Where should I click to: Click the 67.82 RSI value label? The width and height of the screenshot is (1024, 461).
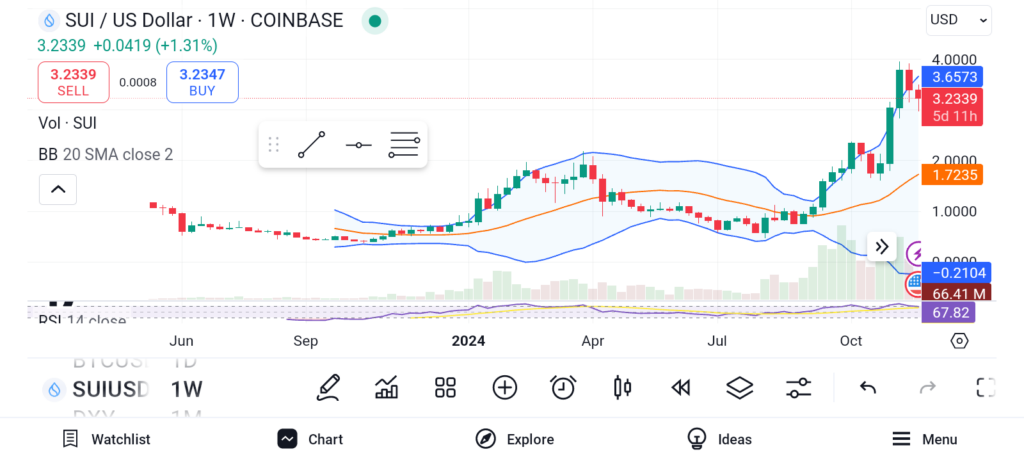click(948, 311)
